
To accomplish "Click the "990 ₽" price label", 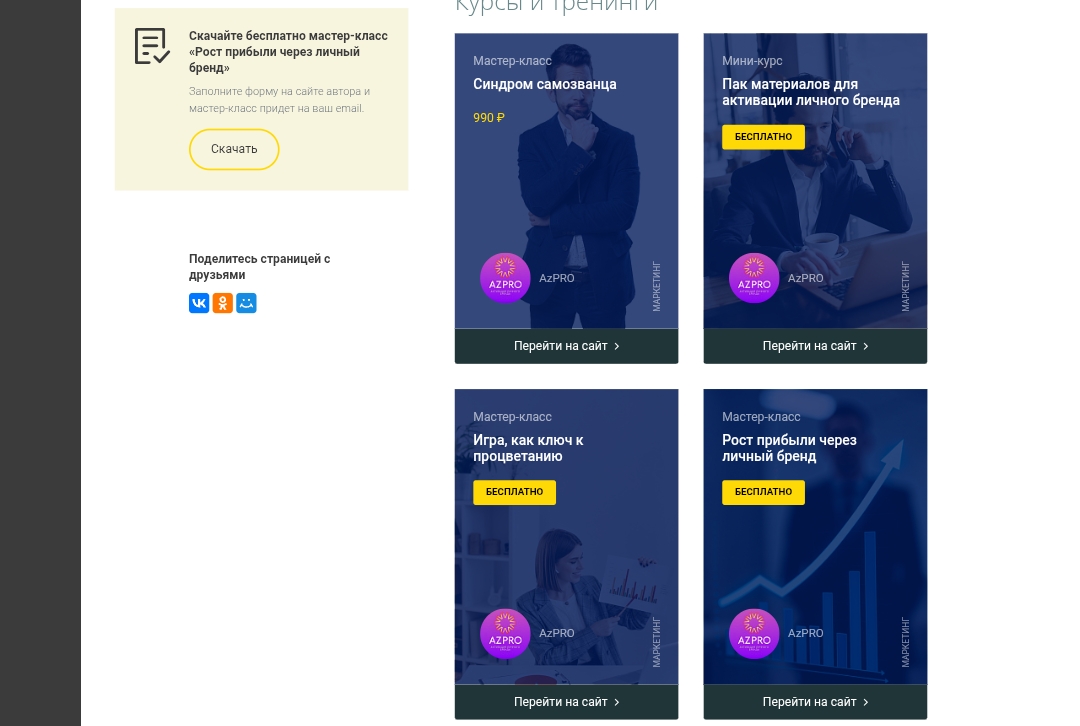I will tap(489, 118).
